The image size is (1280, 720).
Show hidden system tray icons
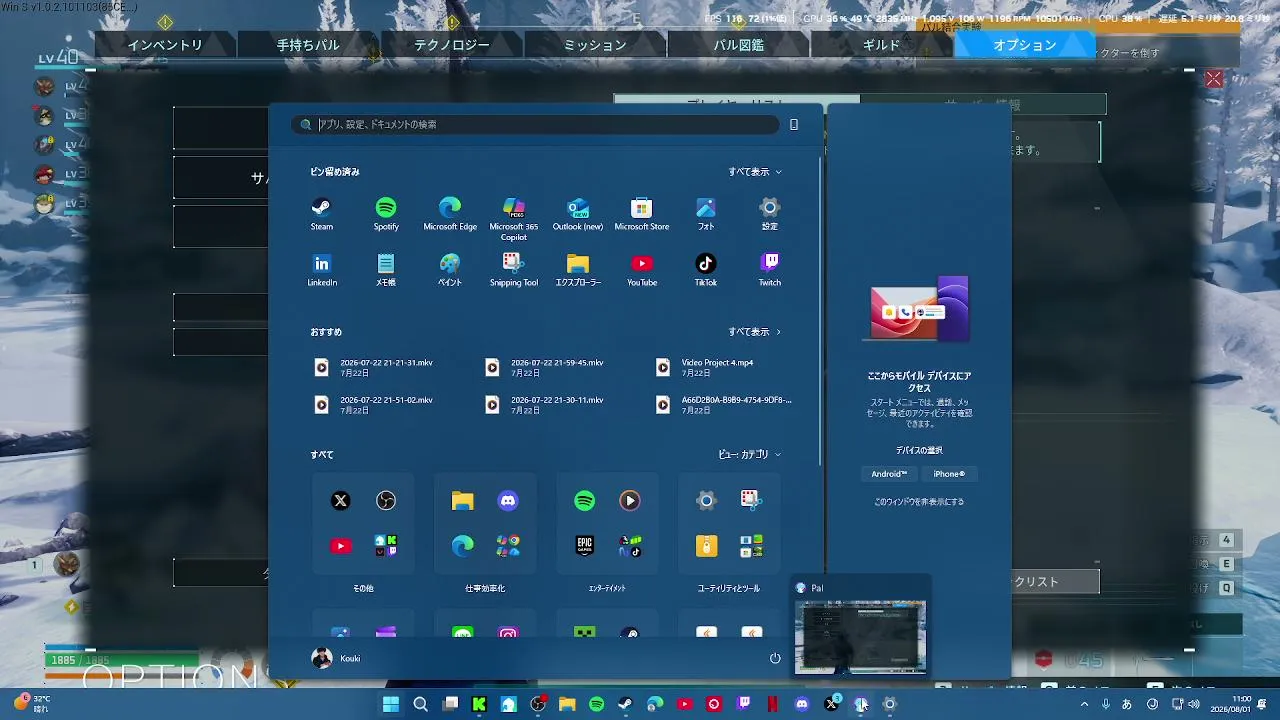[1084, 704]
